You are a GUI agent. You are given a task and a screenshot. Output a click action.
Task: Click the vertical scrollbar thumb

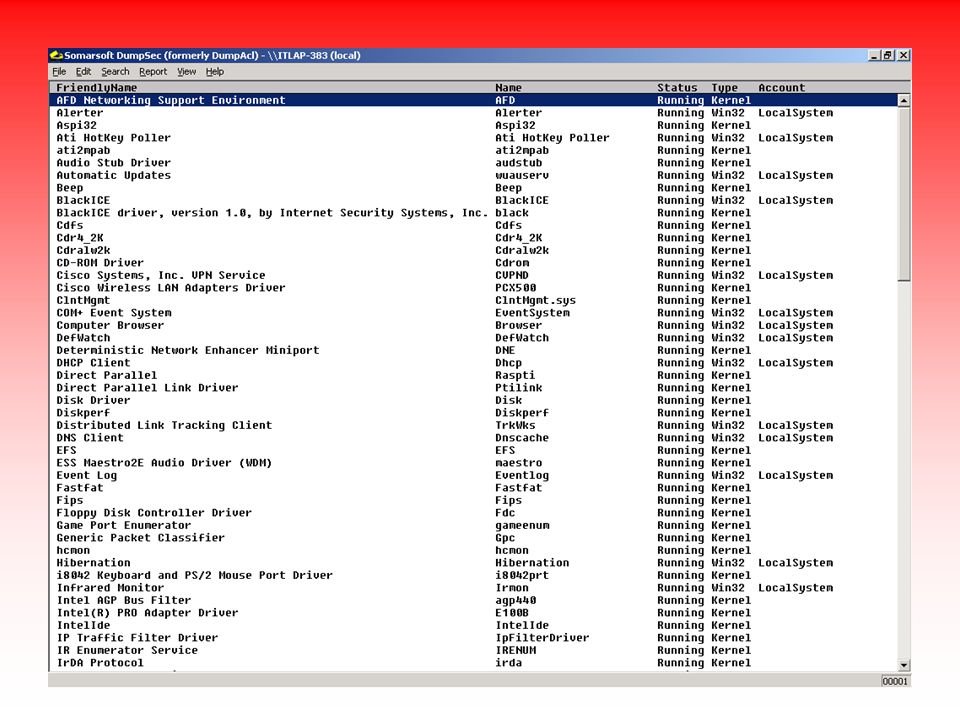point(904,193)
